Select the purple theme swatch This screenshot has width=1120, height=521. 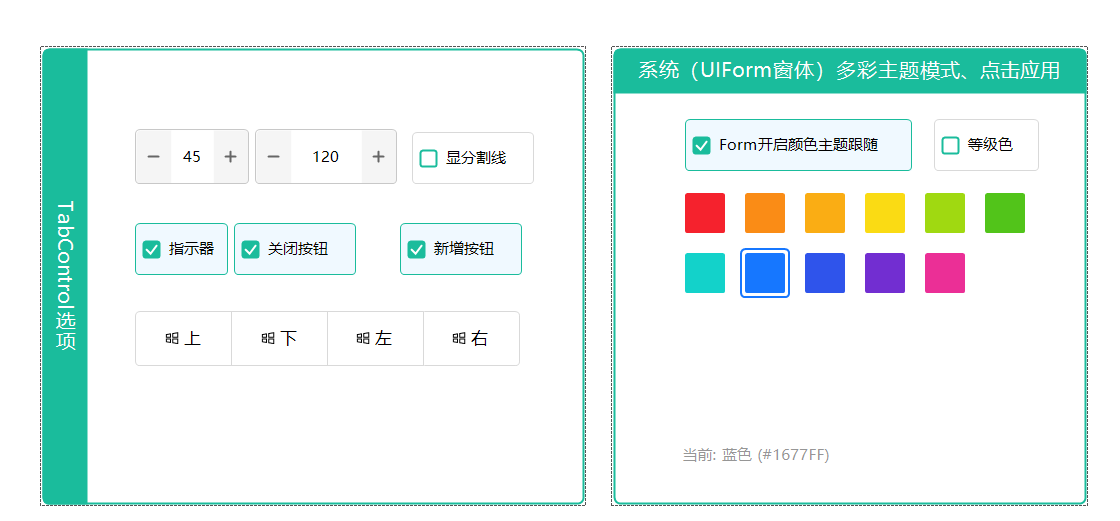(x=885, y=273)
